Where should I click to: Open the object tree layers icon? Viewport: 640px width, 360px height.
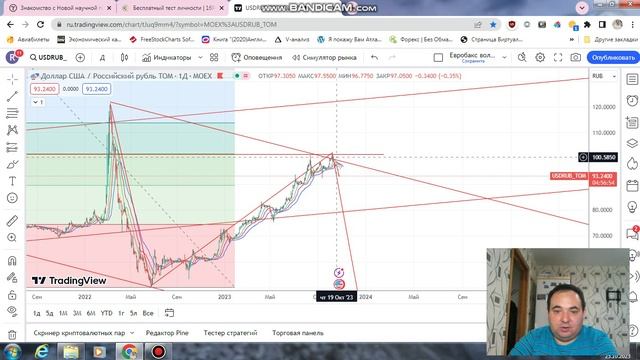632,143
